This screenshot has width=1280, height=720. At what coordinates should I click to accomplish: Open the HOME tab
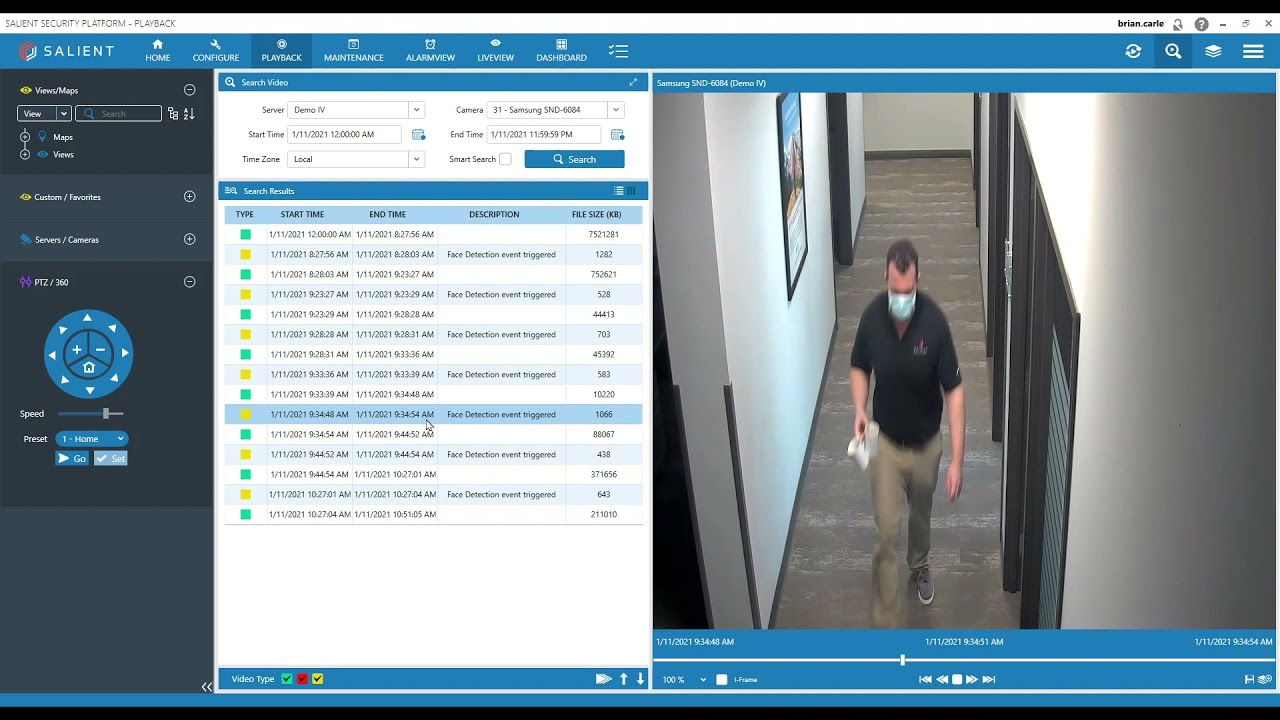pos(157,51)
